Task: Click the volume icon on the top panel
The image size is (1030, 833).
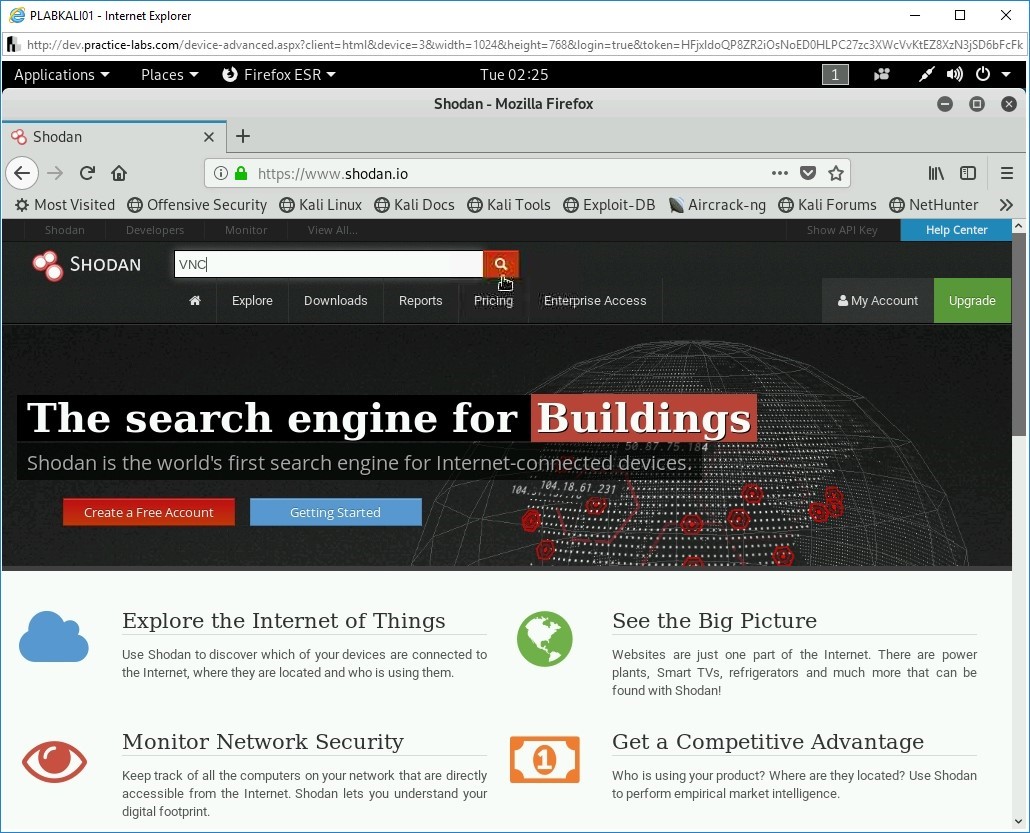Action: (953, 74)
